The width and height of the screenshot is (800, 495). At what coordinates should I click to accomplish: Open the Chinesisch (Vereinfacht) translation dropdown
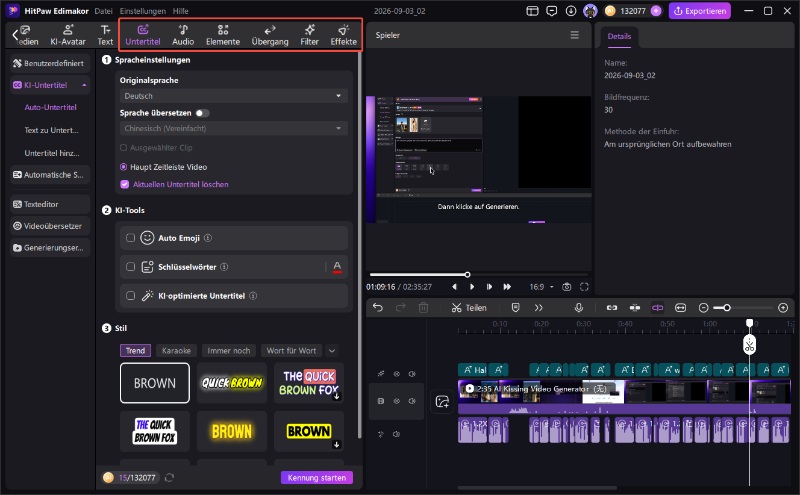click(x=233, y=129)
